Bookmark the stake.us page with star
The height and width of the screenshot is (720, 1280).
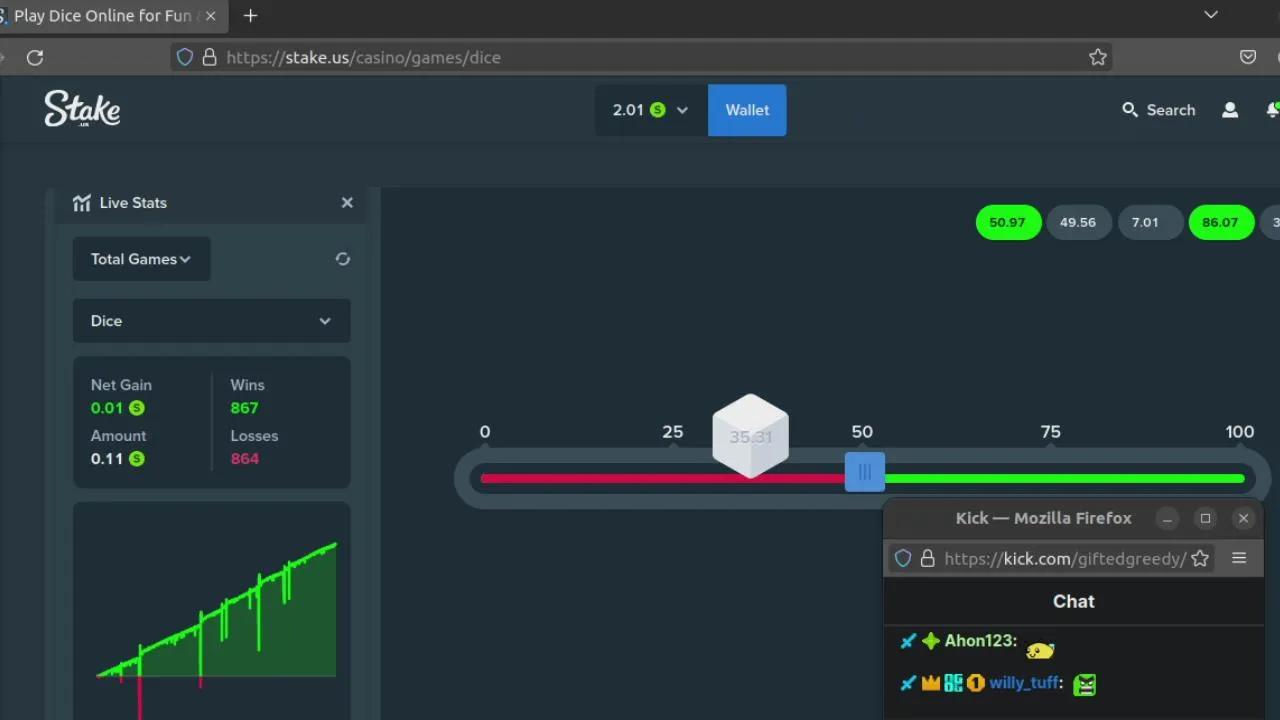click(x=1098, y=57)
